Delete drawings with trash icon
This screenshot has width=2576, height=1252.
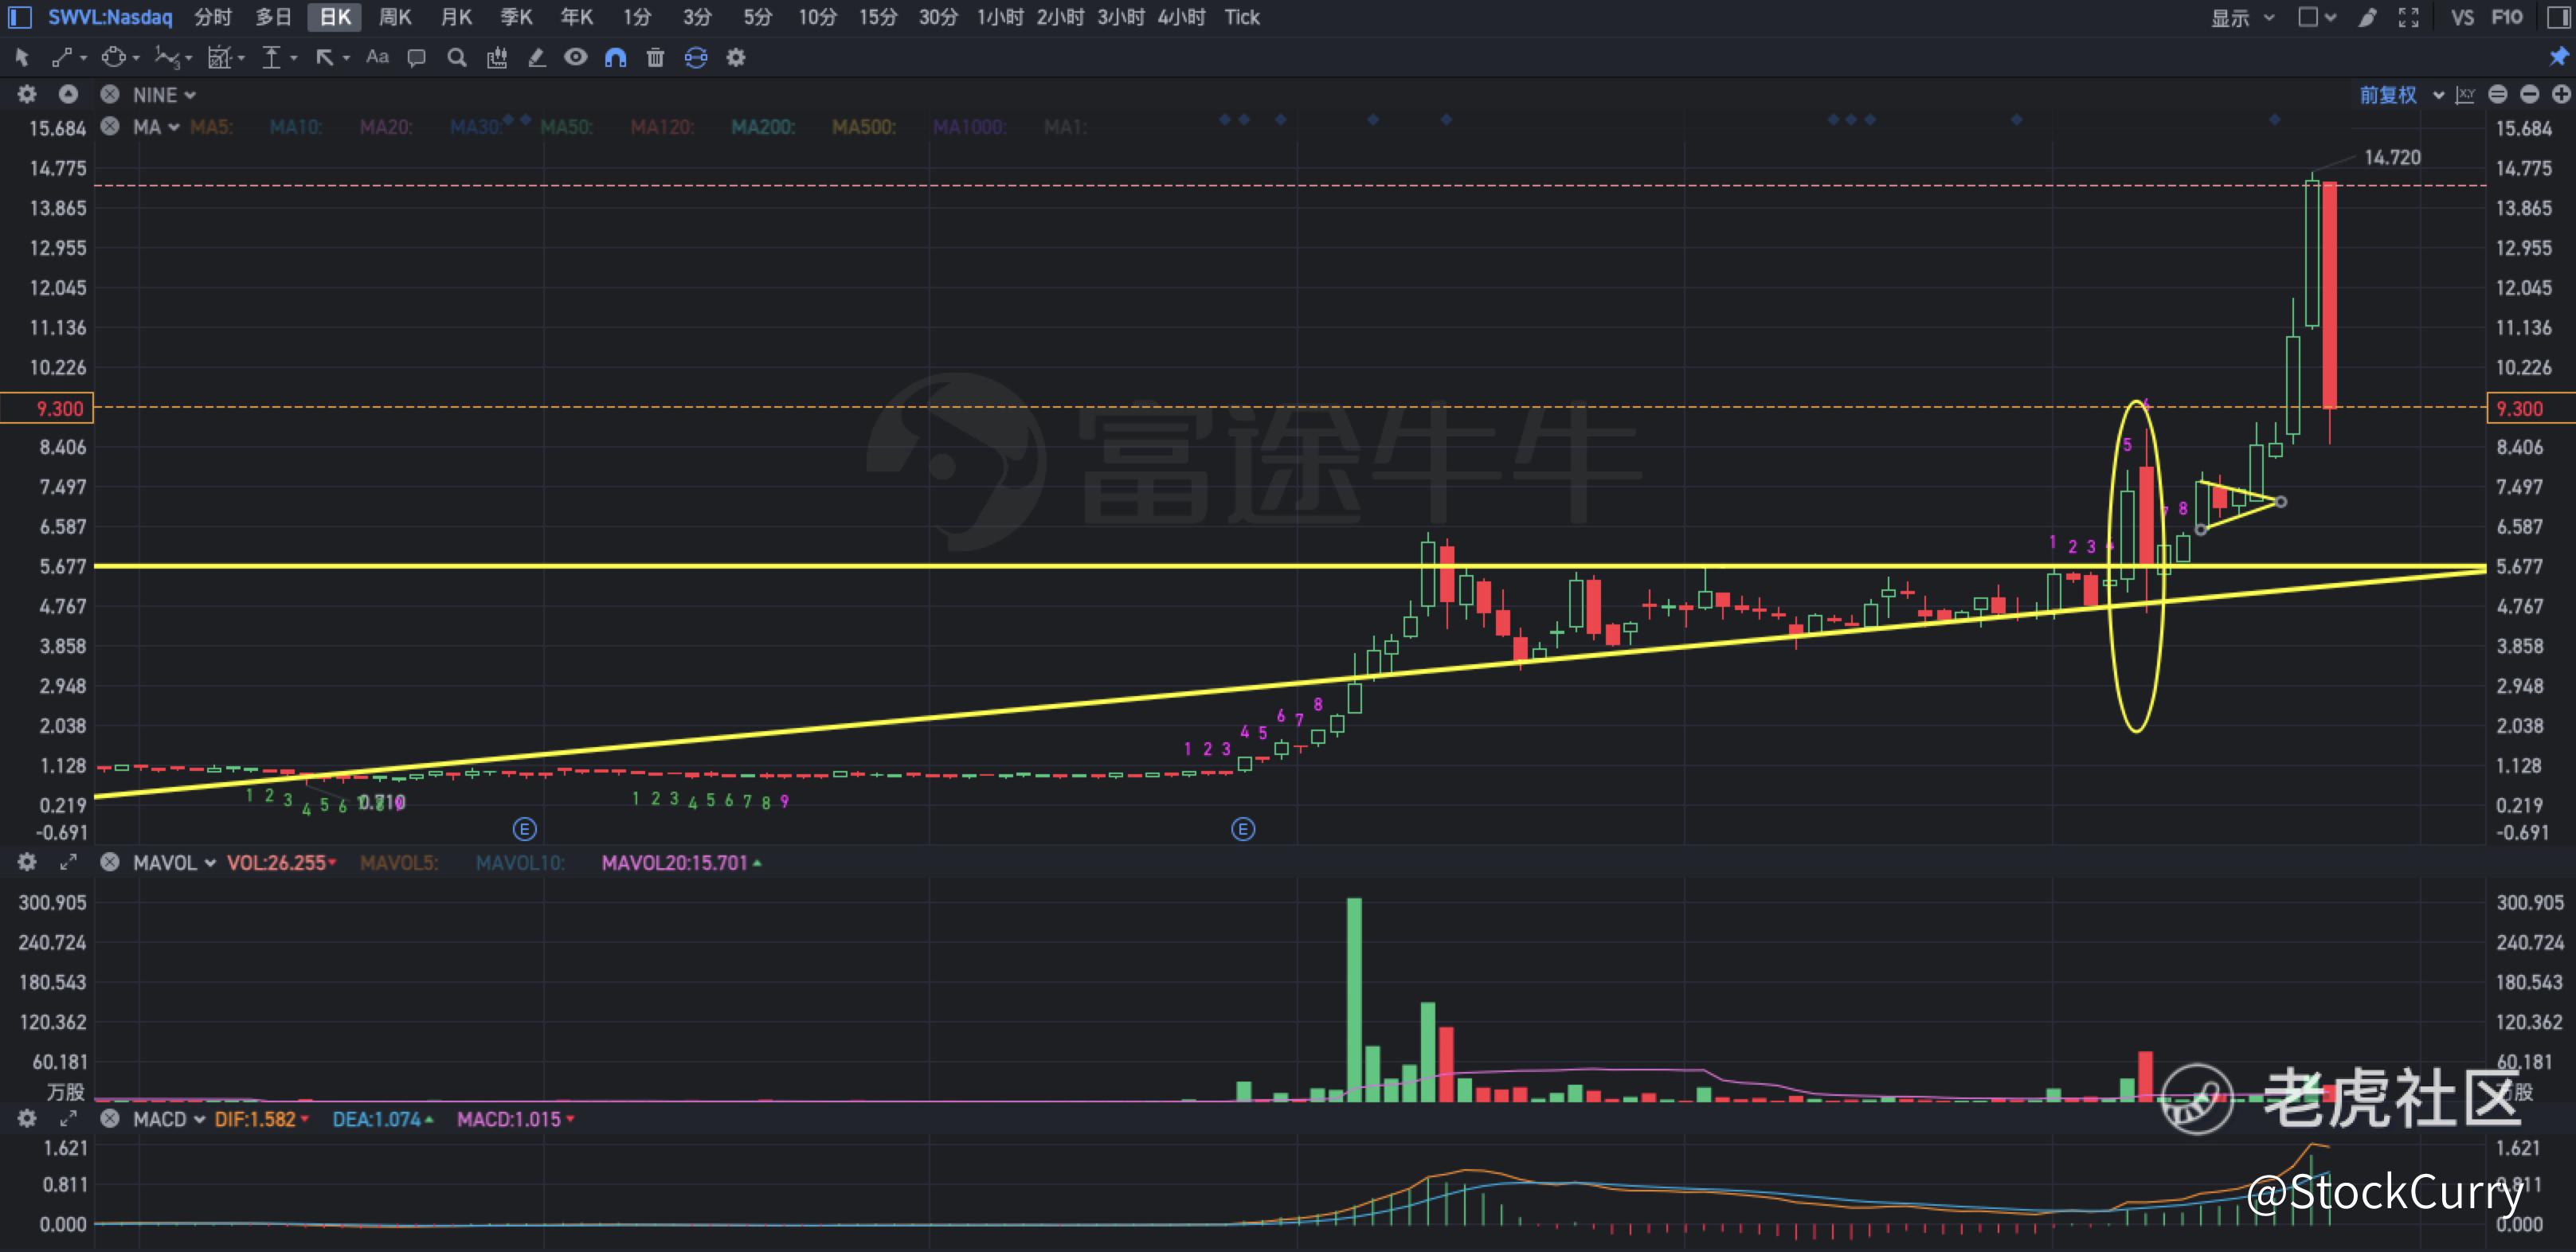coord(655,58)
